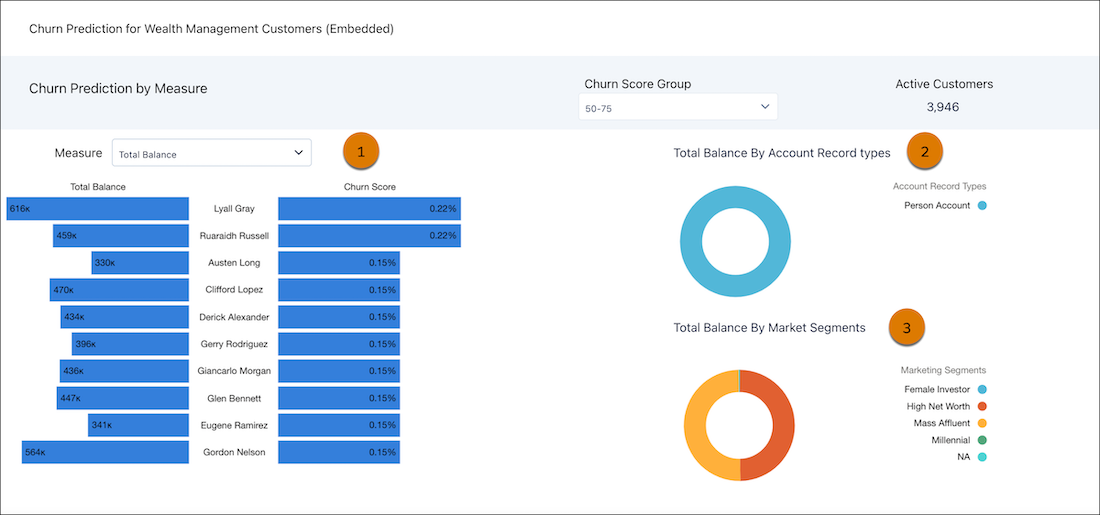The height and width of the screenshot is (515, 1100).
Task: Click the name label Ruaraidh Russell
Action: point(234,236)
